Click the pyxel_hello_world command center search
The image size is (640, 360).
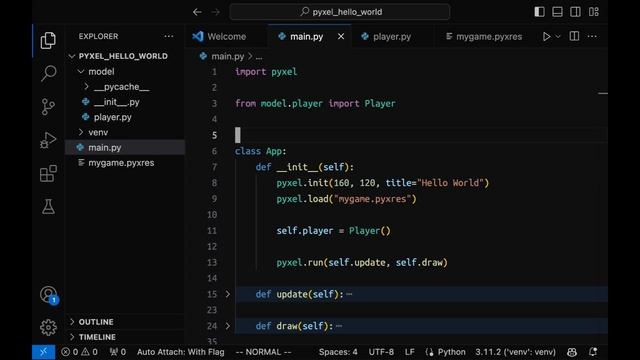[340, 12]
